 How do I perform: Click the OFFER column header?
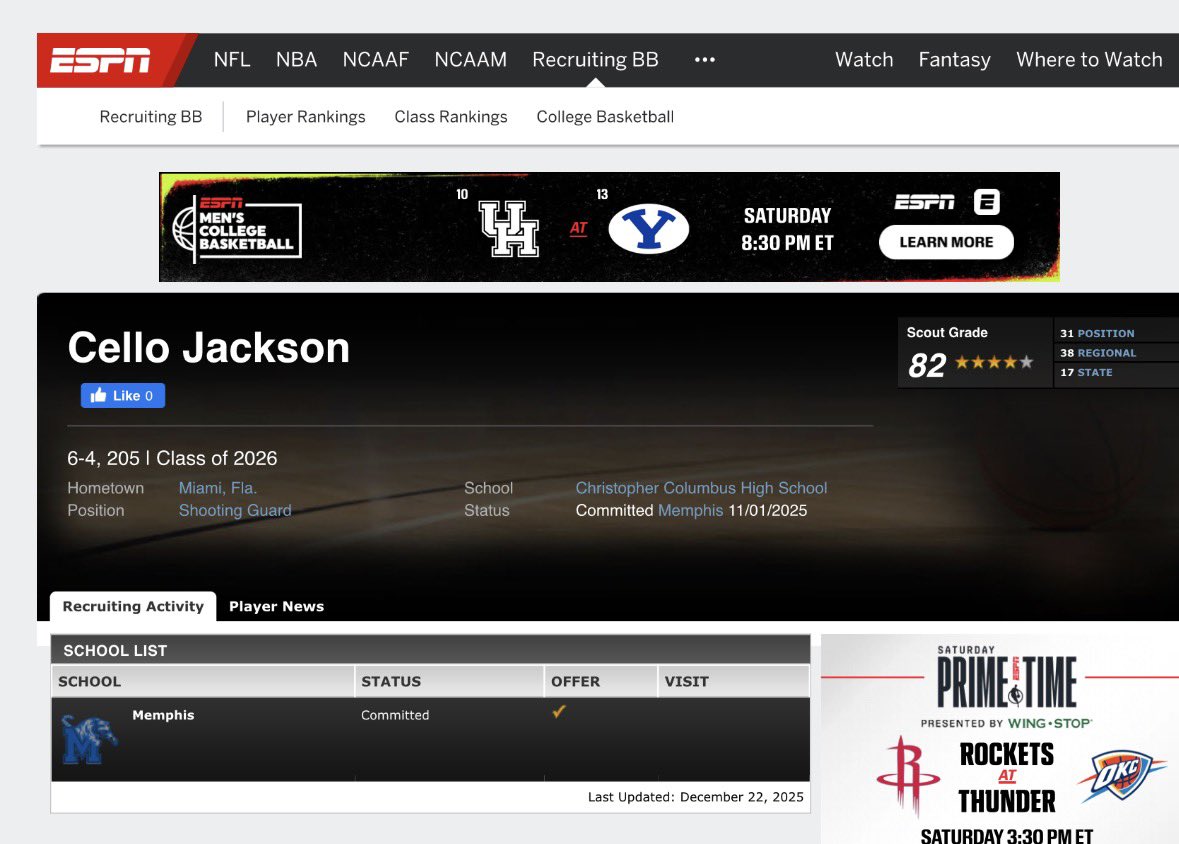pyautogui.click(x=601, y=681)
